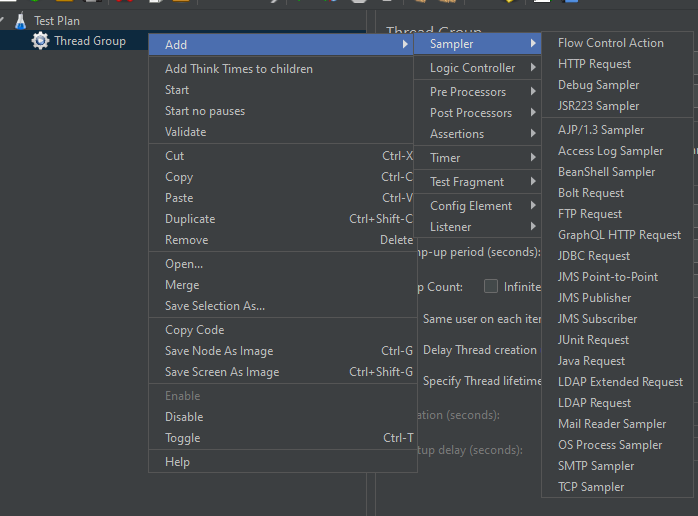The height and width of the screenshot is (516, 698).
Task: Select the Thread Group tree node
Action: (x=90, y=41)
